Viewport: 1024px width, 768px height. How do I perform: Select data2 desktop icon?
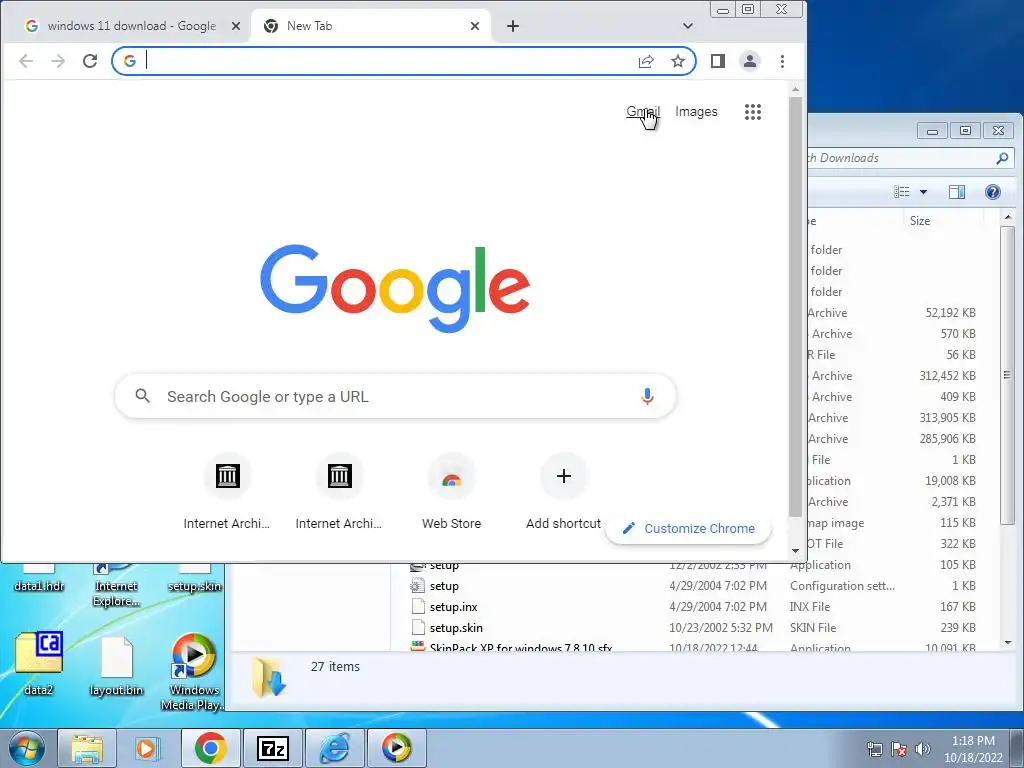(x=39, y=663)
